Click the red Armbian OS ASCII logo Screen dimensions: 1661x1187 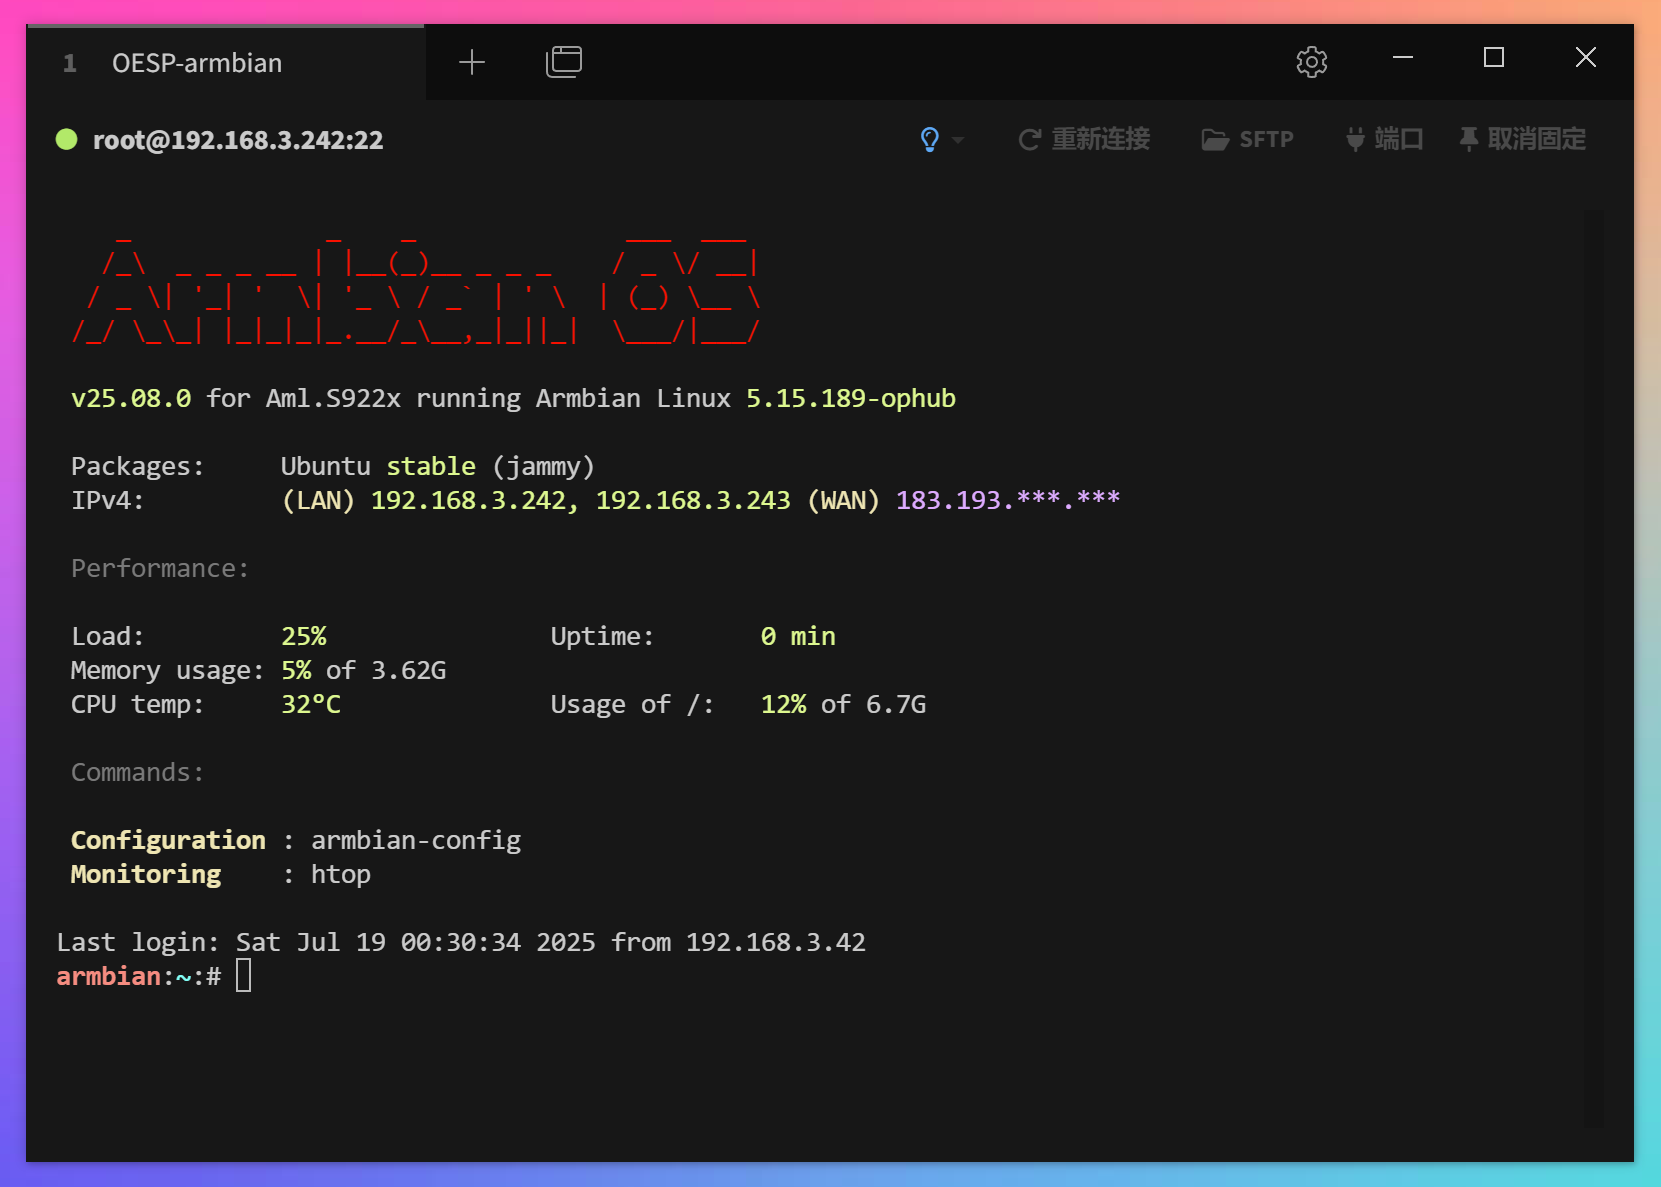pyautogui.click(x=415, y=291)
